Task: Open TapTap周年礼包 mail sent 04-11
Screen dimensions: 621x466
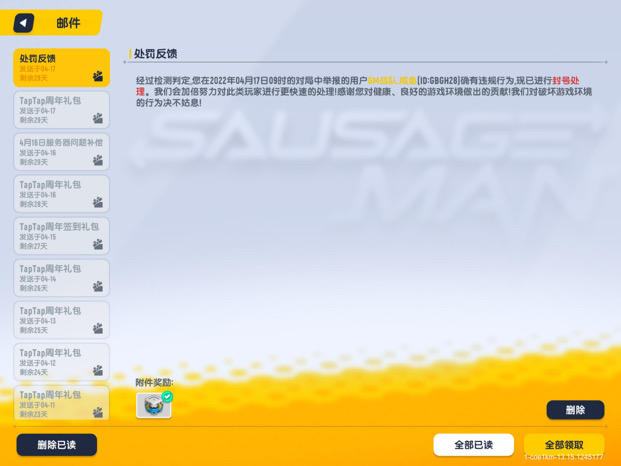Action: point(61,403)
